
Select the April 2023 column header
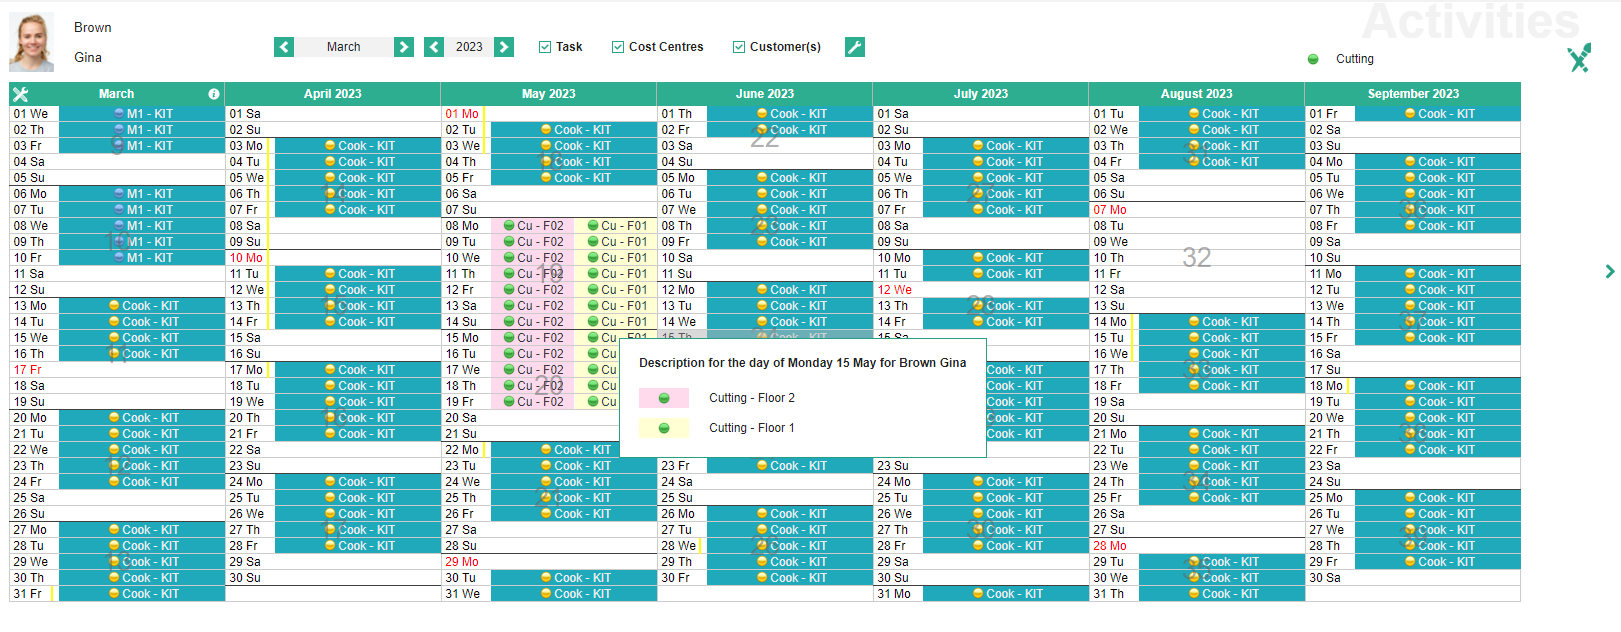pyautogui.click(x=333, y=94)
